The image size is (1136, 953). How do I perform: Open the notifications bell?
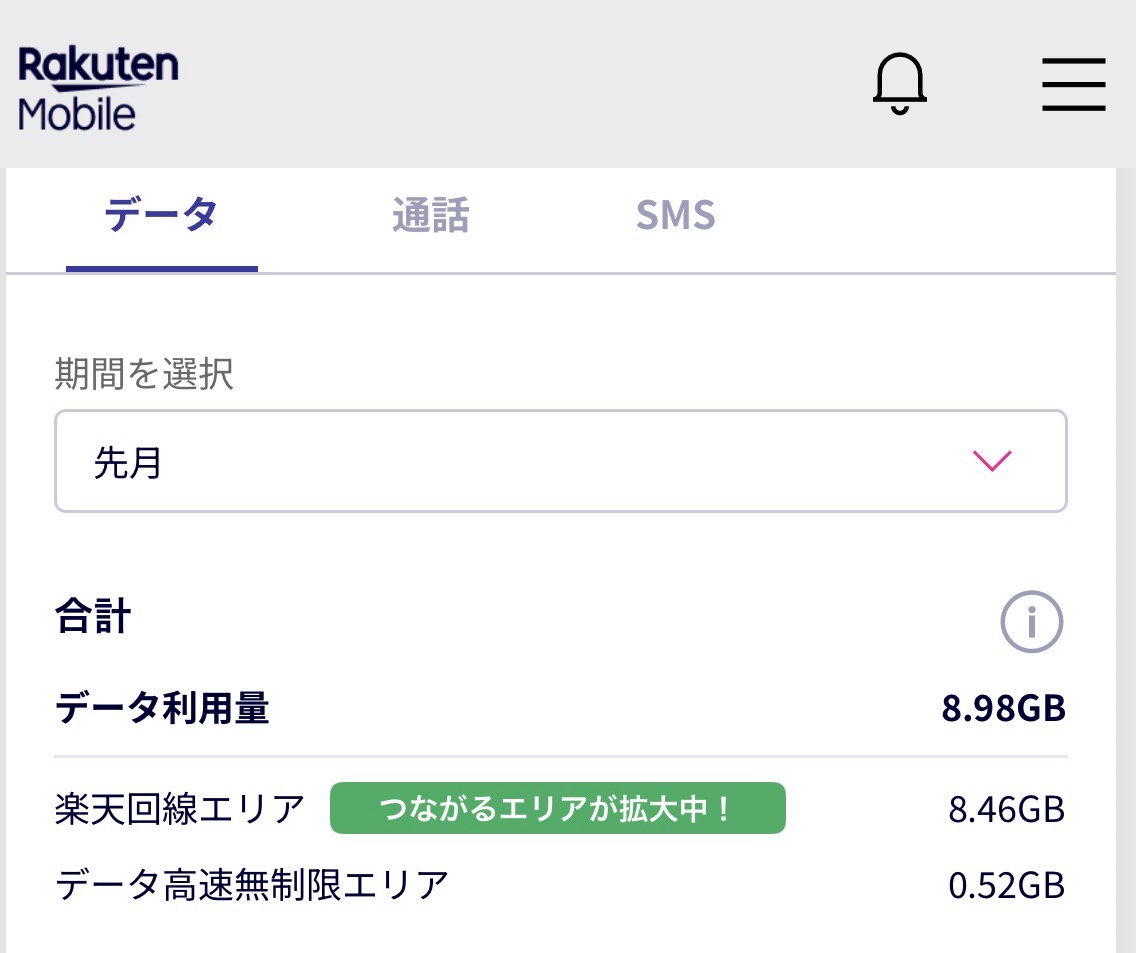pos(899,84)
